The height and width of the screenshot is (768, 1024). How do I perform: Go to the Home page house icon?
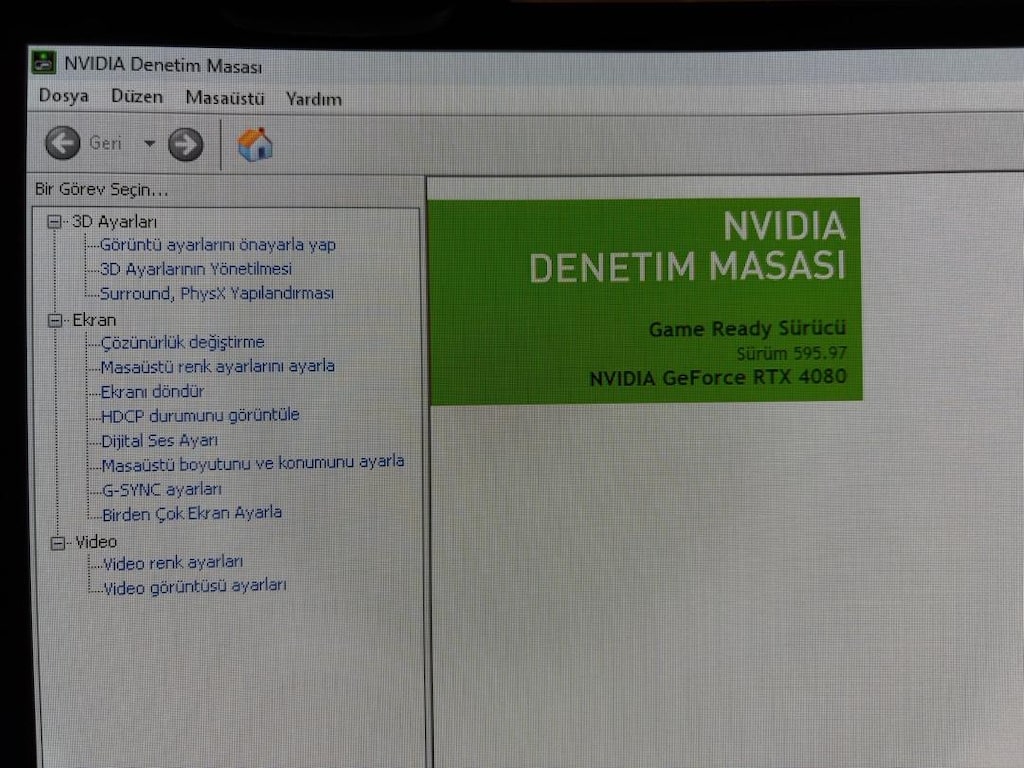(x=255, y=144)
